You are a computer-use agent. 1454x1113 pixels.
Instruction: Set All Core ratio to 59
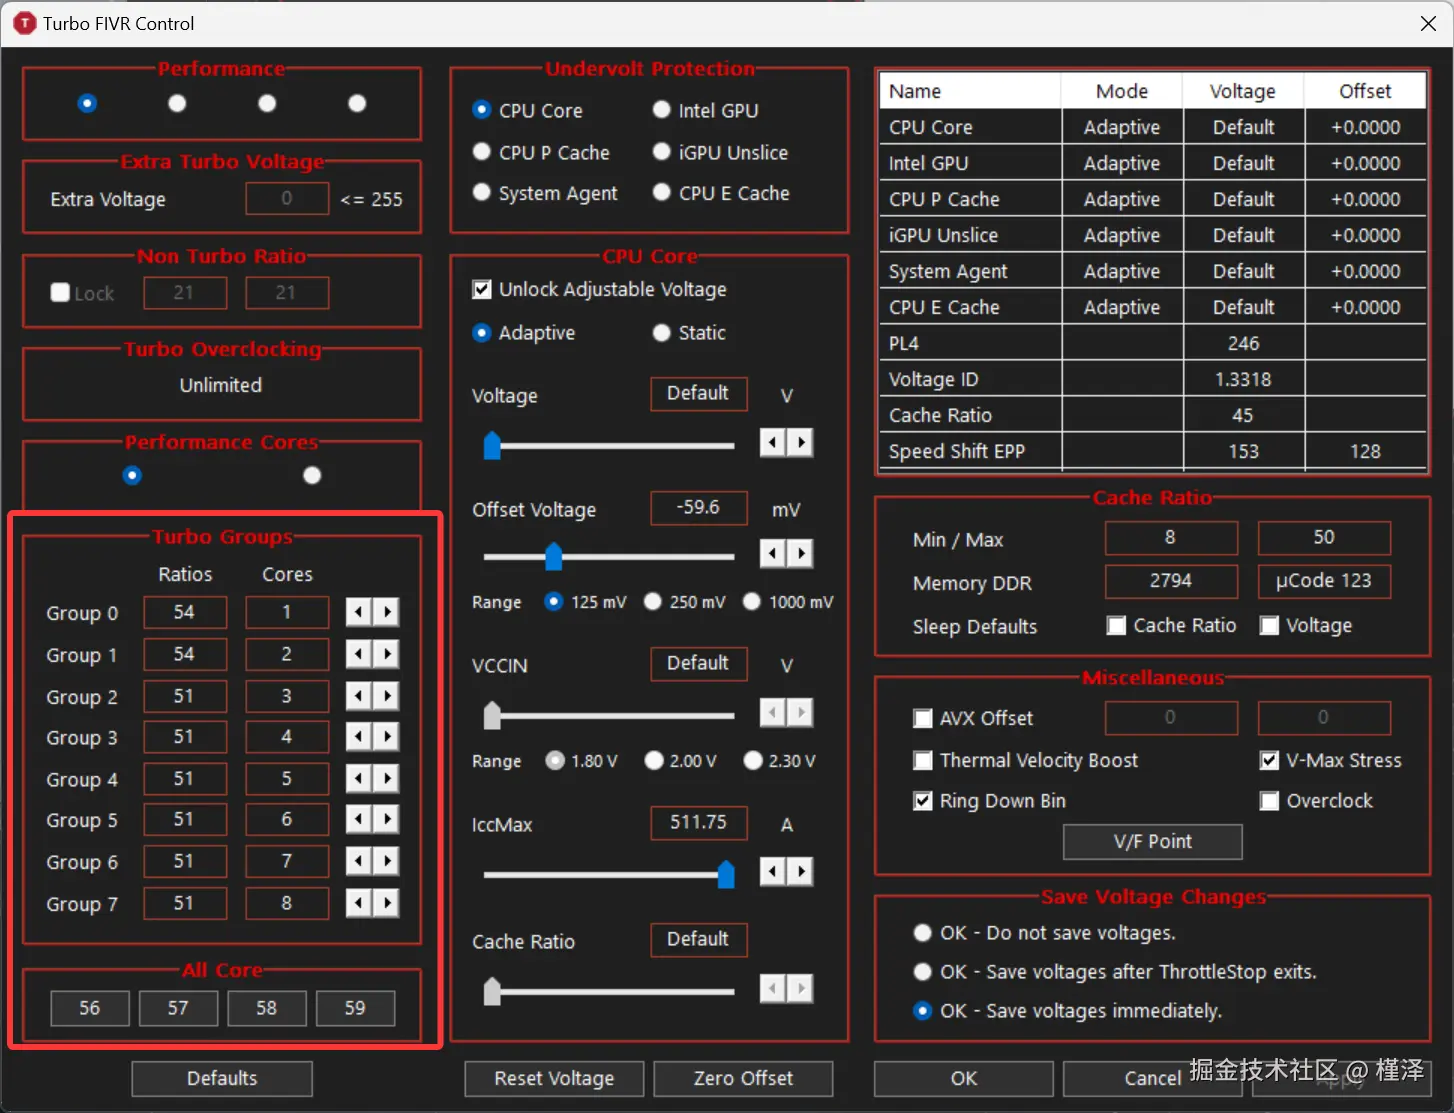click(x=355, y=1008)
